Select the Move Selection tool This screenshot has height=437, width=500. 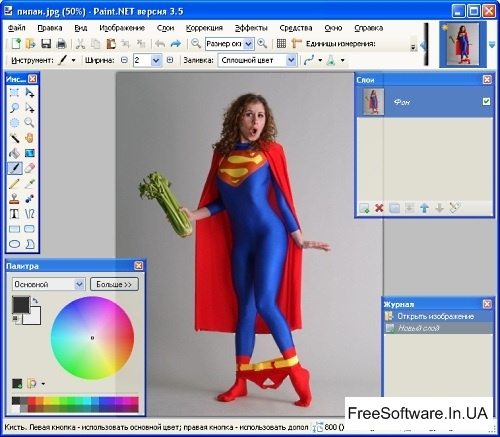(x=30, y=108)
